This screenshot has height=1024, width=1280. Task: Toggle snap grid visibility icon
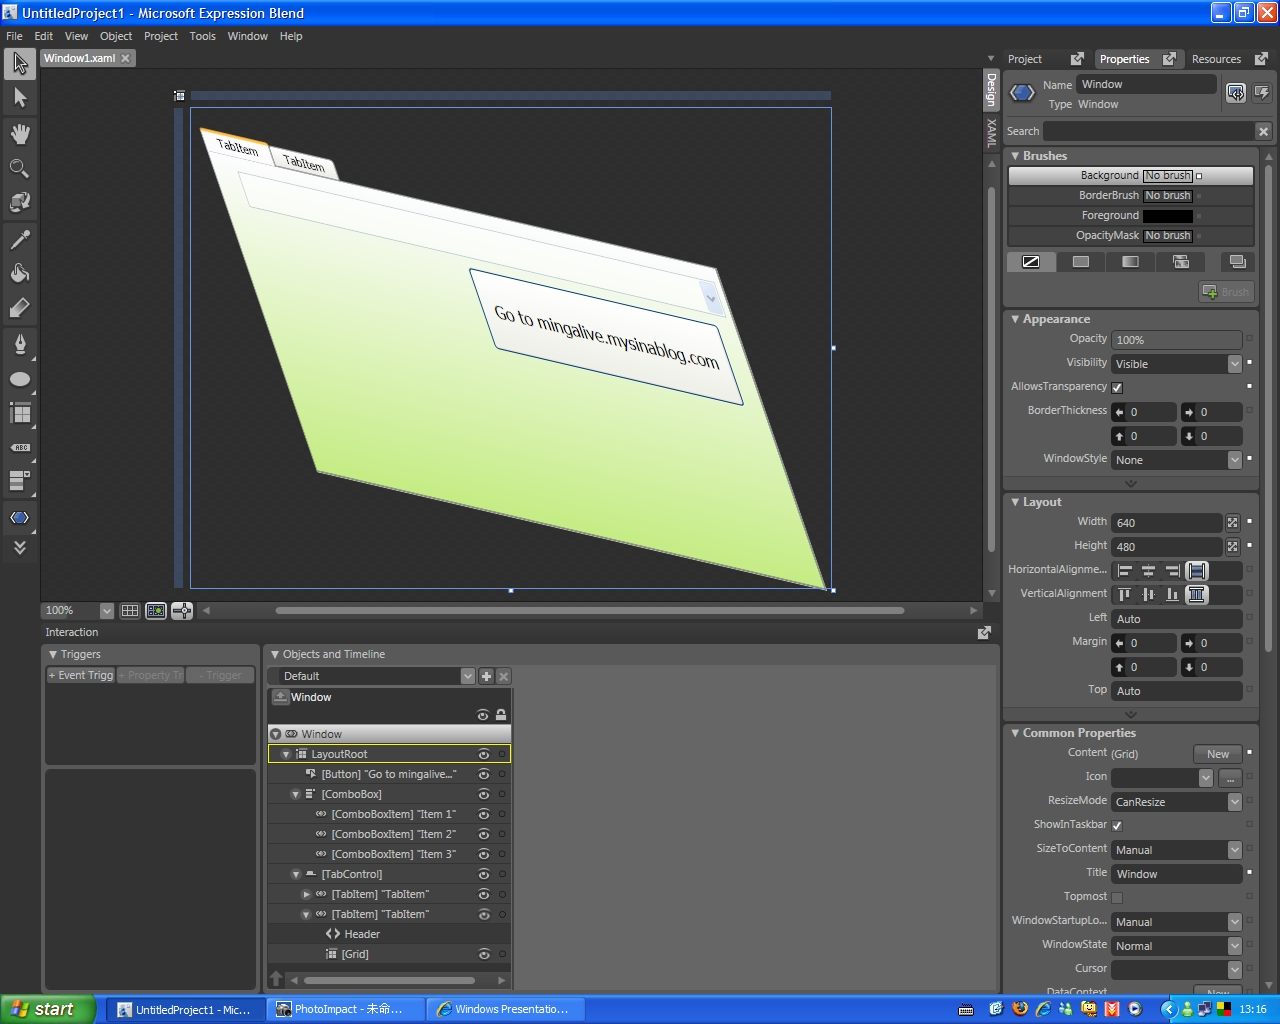[x=130, y=610]
